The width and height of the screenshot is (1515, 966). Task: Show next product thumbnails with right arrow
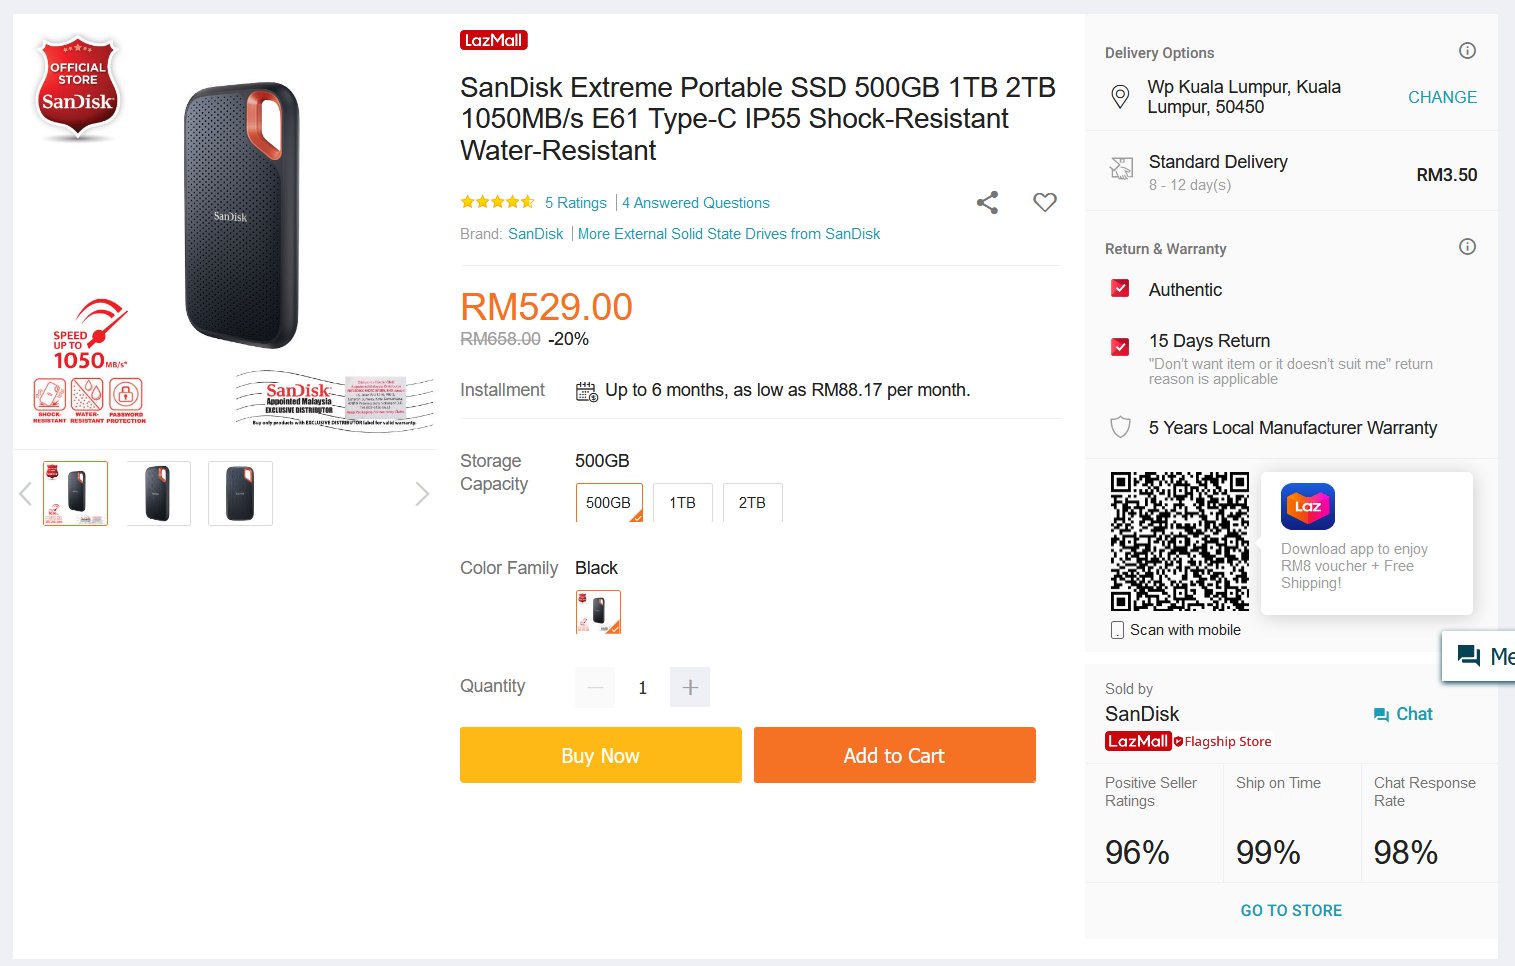click(422, 494)
